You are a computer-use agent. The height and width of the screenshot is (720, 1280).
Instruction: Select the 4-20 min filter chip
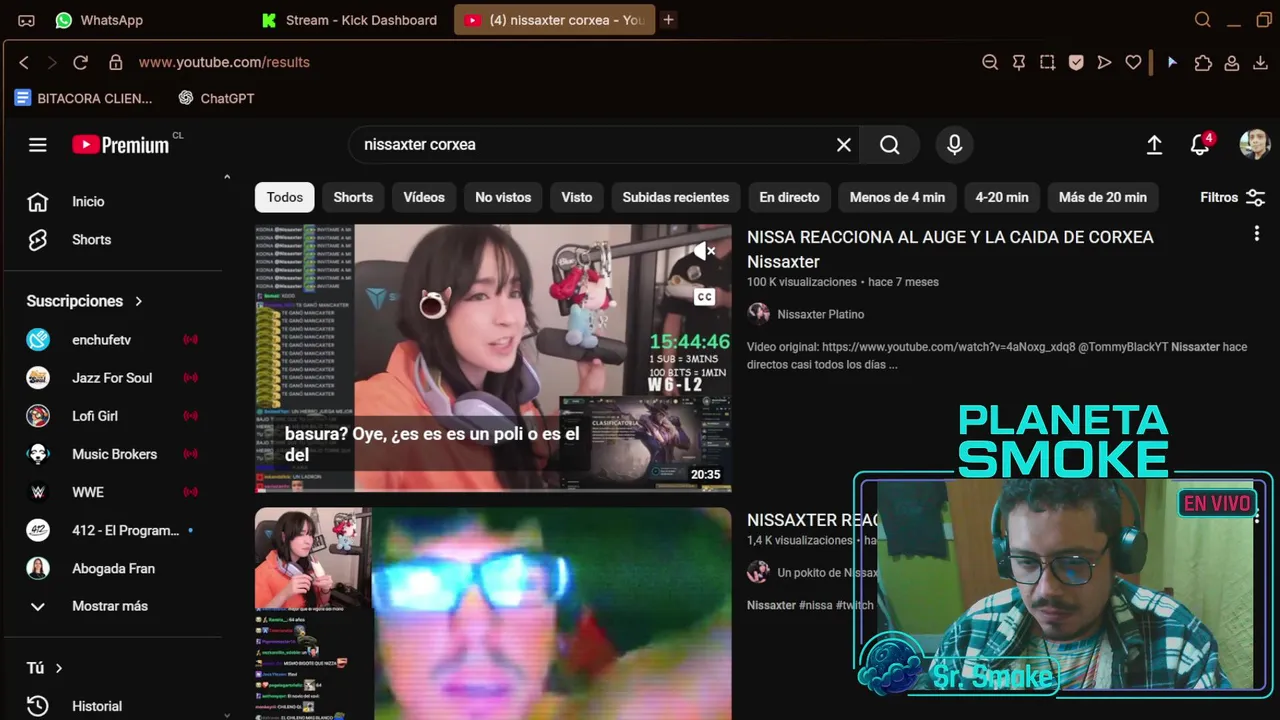(x=1002, y=197)
